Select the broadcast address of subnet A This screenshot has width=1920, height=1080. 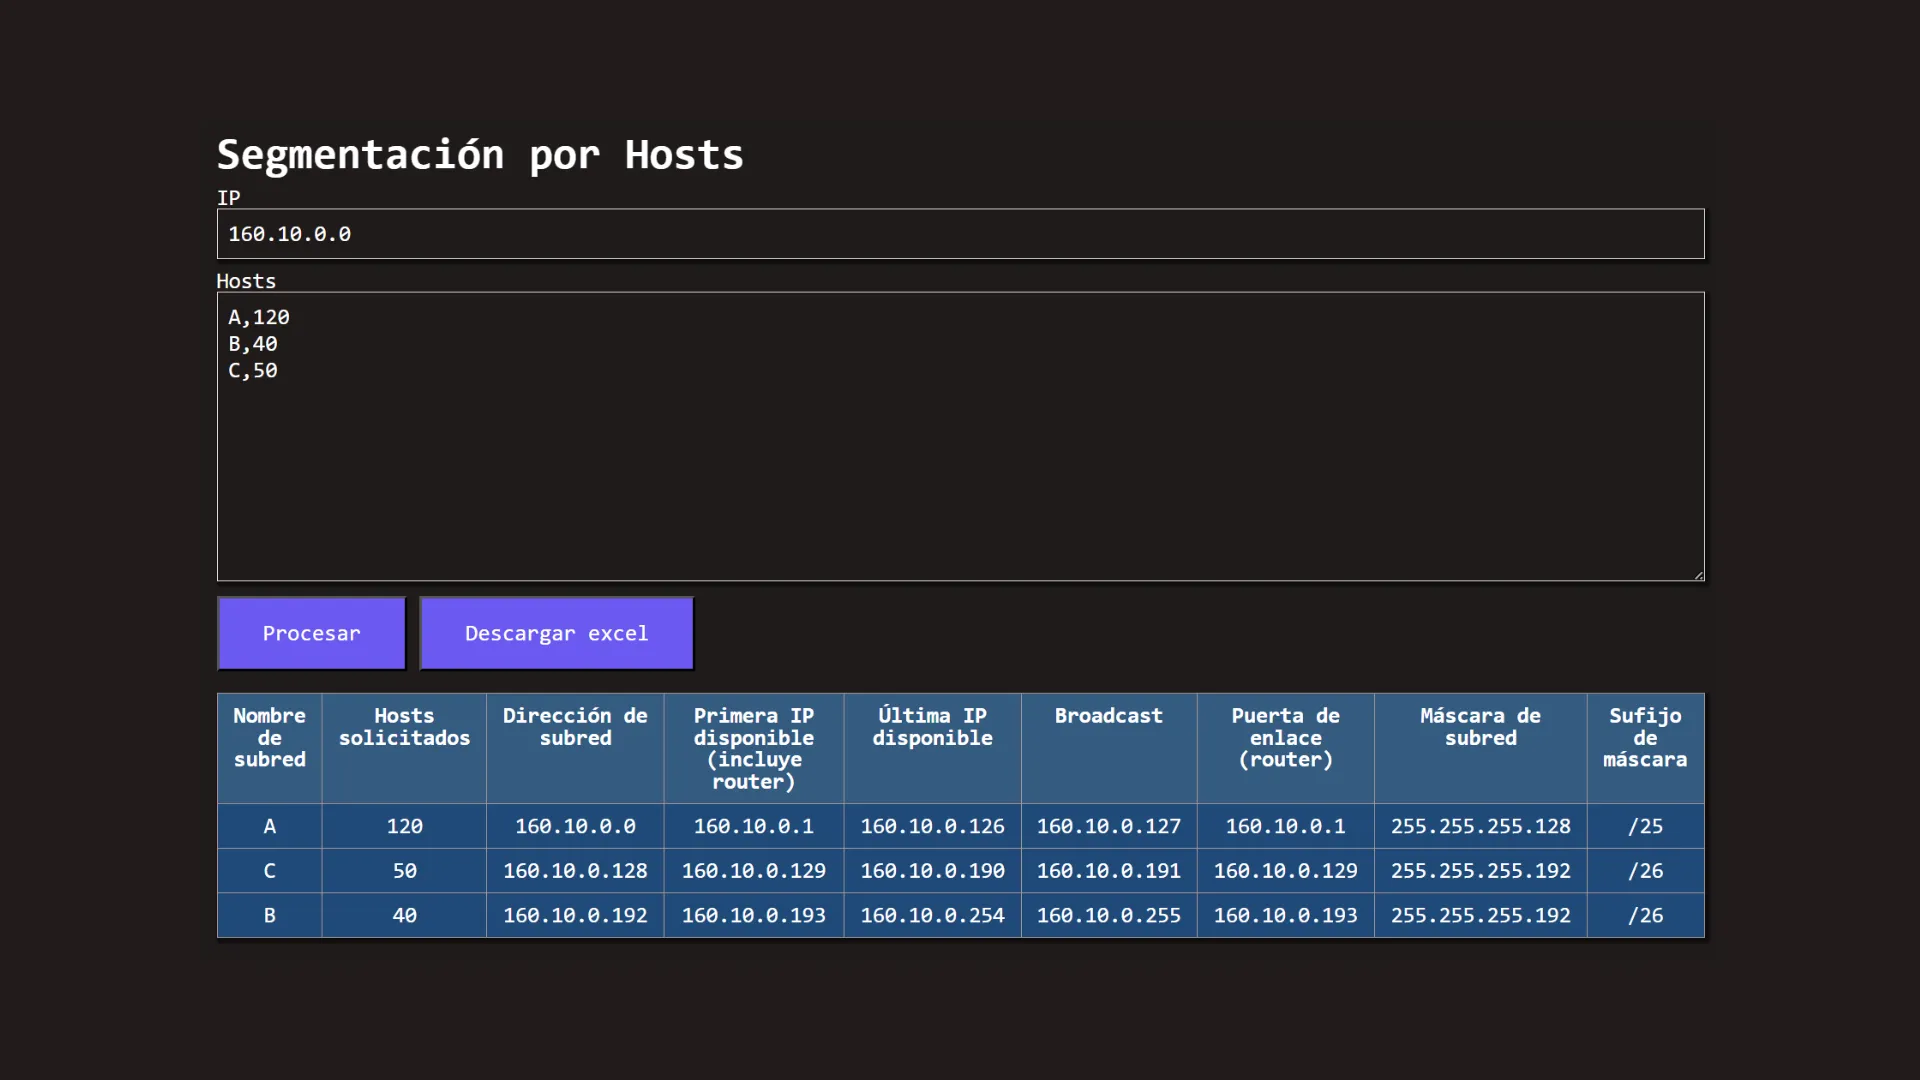[1107, 826]
